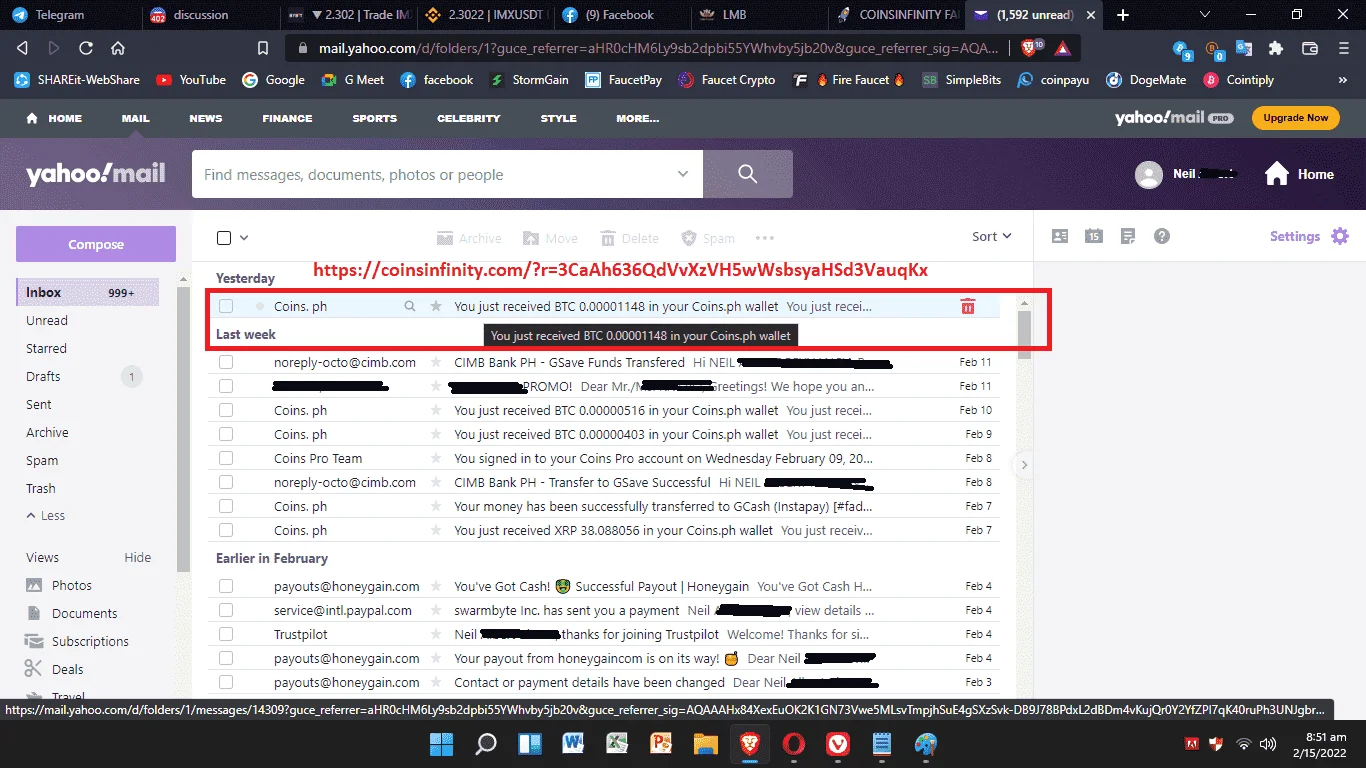Open the Help question mark icon
This screenshot has width=1366, height=768.
pos(1161,236)
